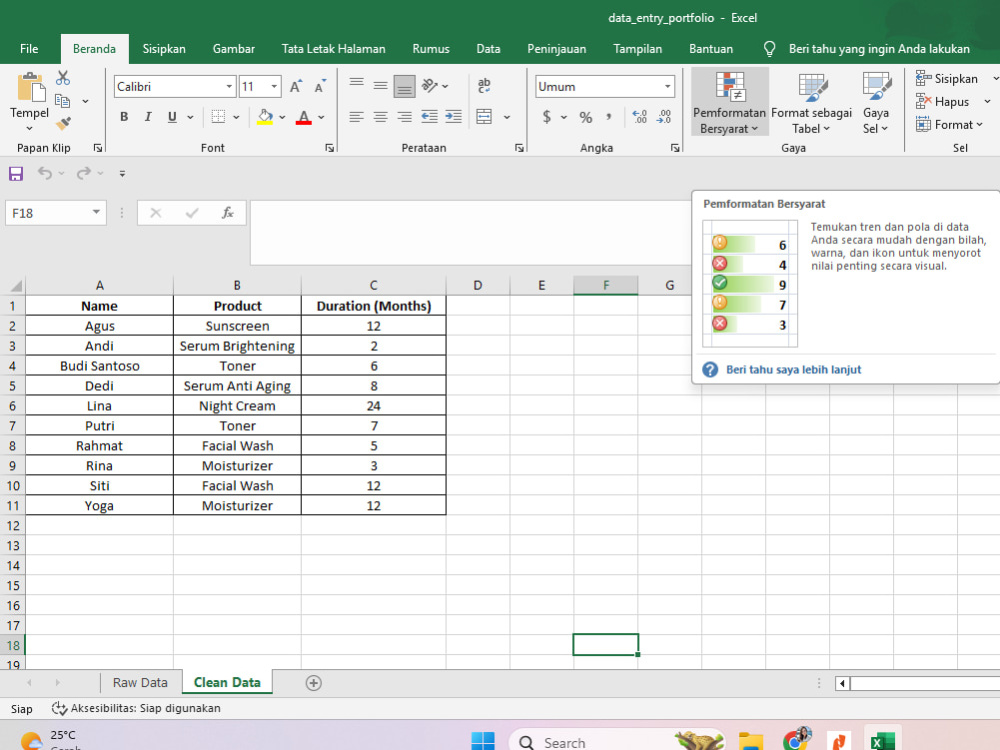This screenshot has width=1000, height=750.
Task: Click the Undo arrow
Action: pos(45,173)
